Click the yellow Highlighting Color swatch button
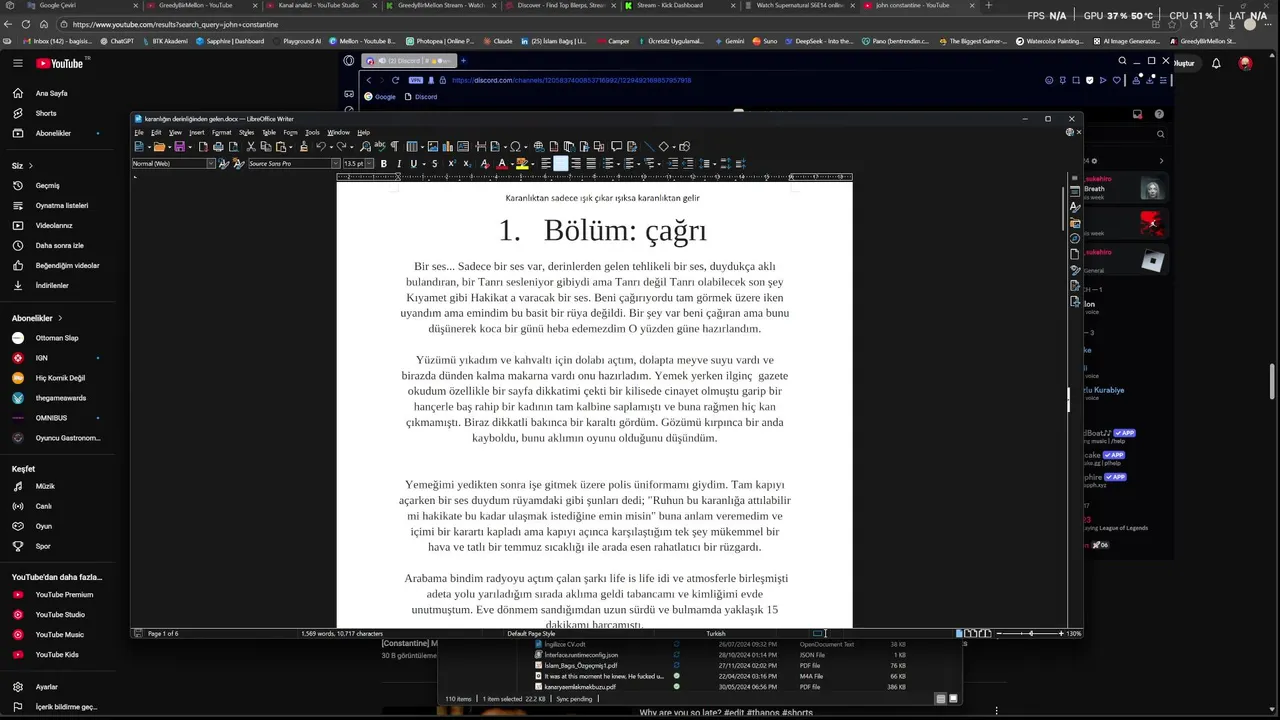 pos(522,163)
